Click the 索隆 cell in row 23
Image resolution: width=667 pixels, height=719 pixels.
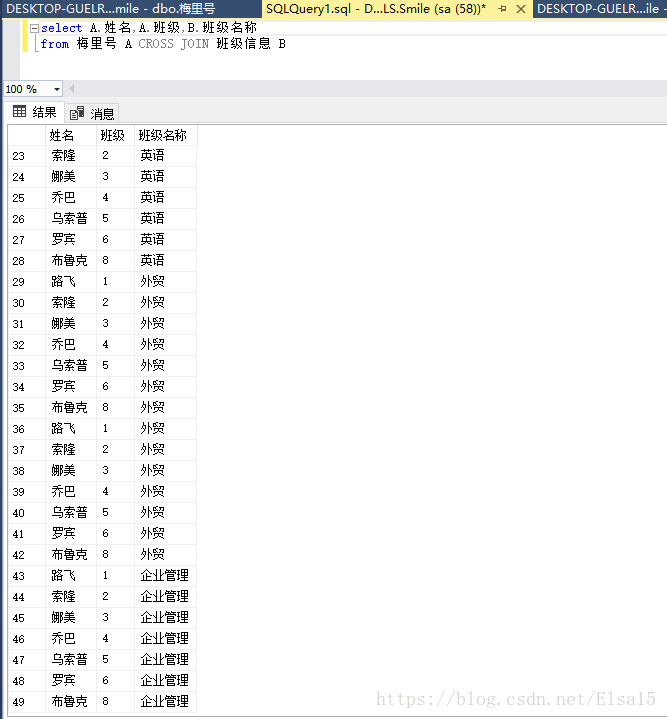pos(71,156)
